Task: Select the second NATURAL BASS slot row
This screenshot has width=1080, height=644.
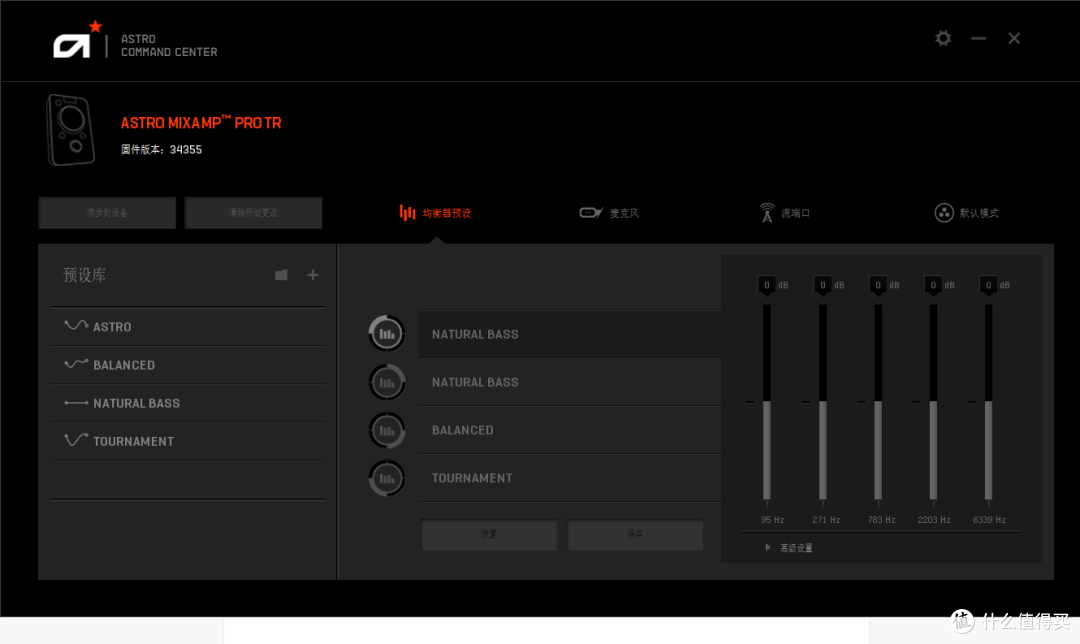Action: [x=570, y=382]
